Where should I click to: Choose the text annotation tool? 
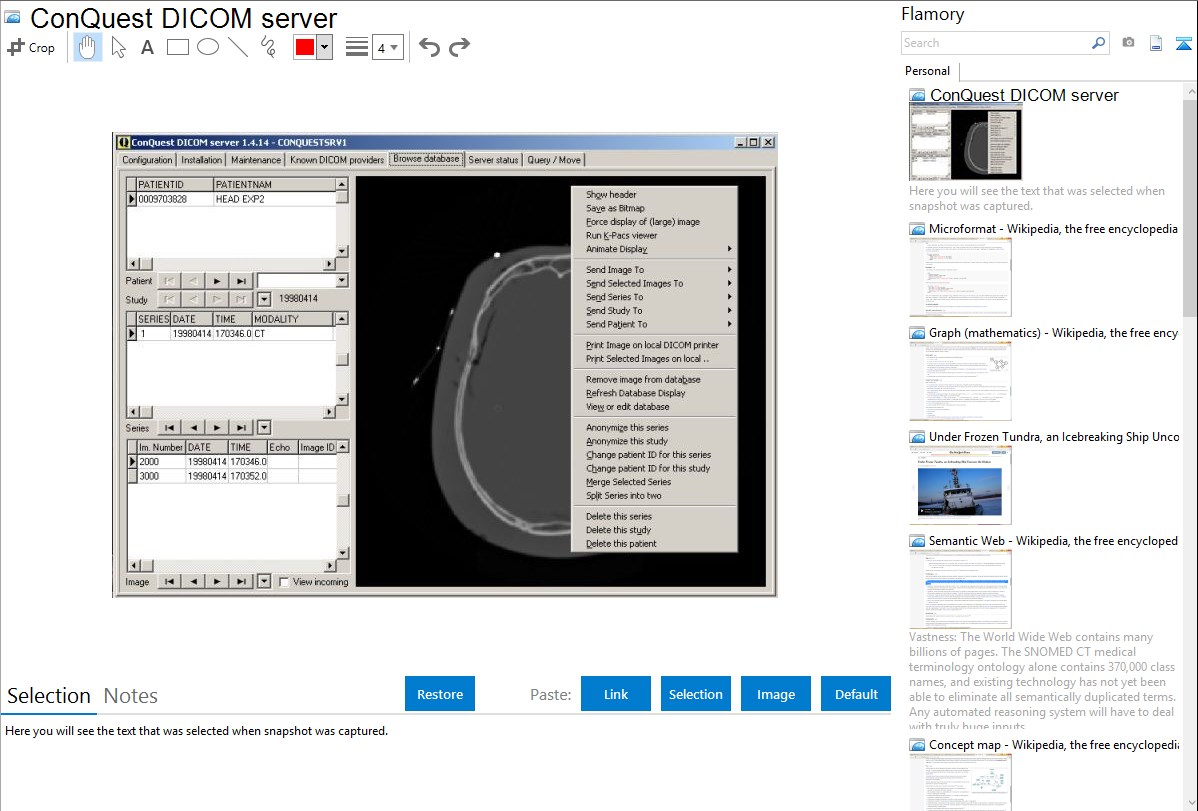[147, 47]
